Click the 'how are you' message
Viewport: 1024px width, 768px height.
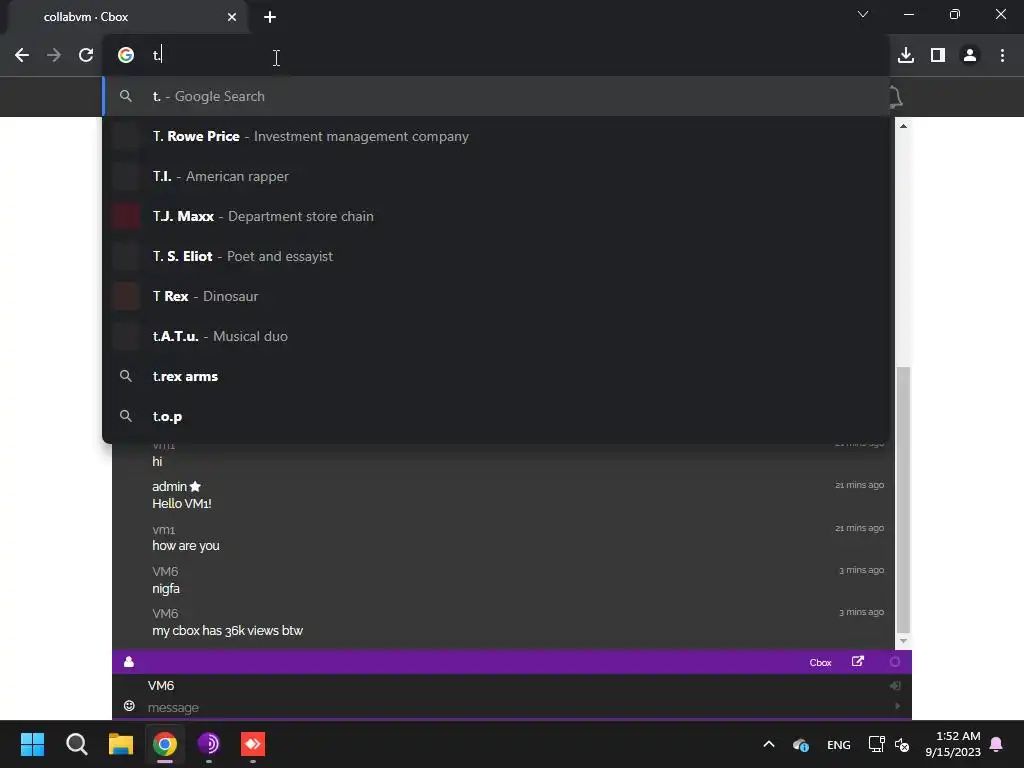[185, 546]
